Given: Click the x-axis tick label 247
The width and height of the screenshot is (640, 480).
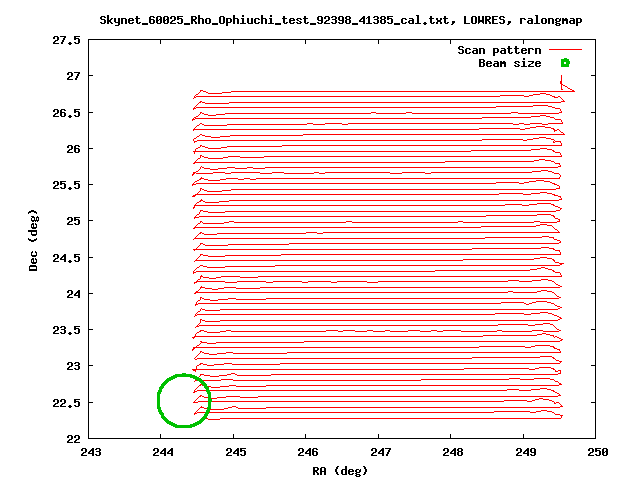Looking at the screenshot, I should tap(380, 452).
